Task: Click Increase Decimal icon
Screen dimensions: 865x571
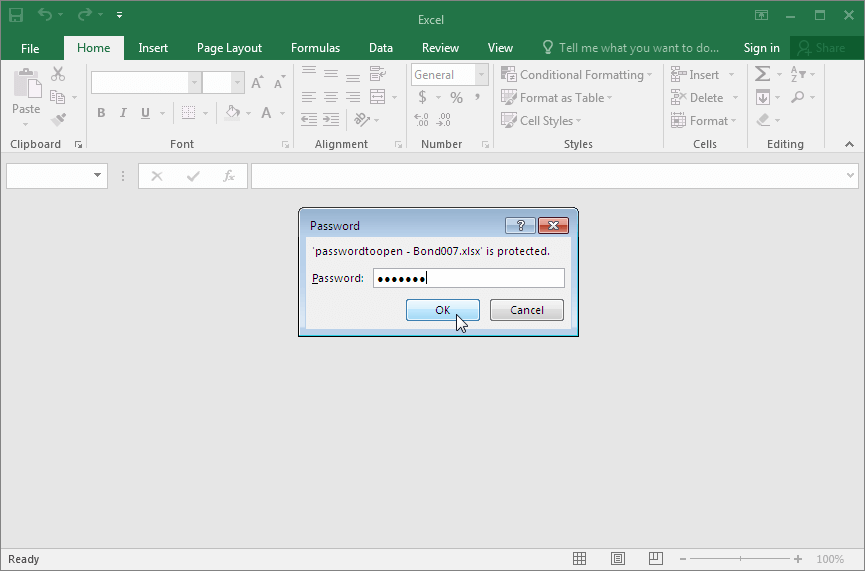Action: 421,120
